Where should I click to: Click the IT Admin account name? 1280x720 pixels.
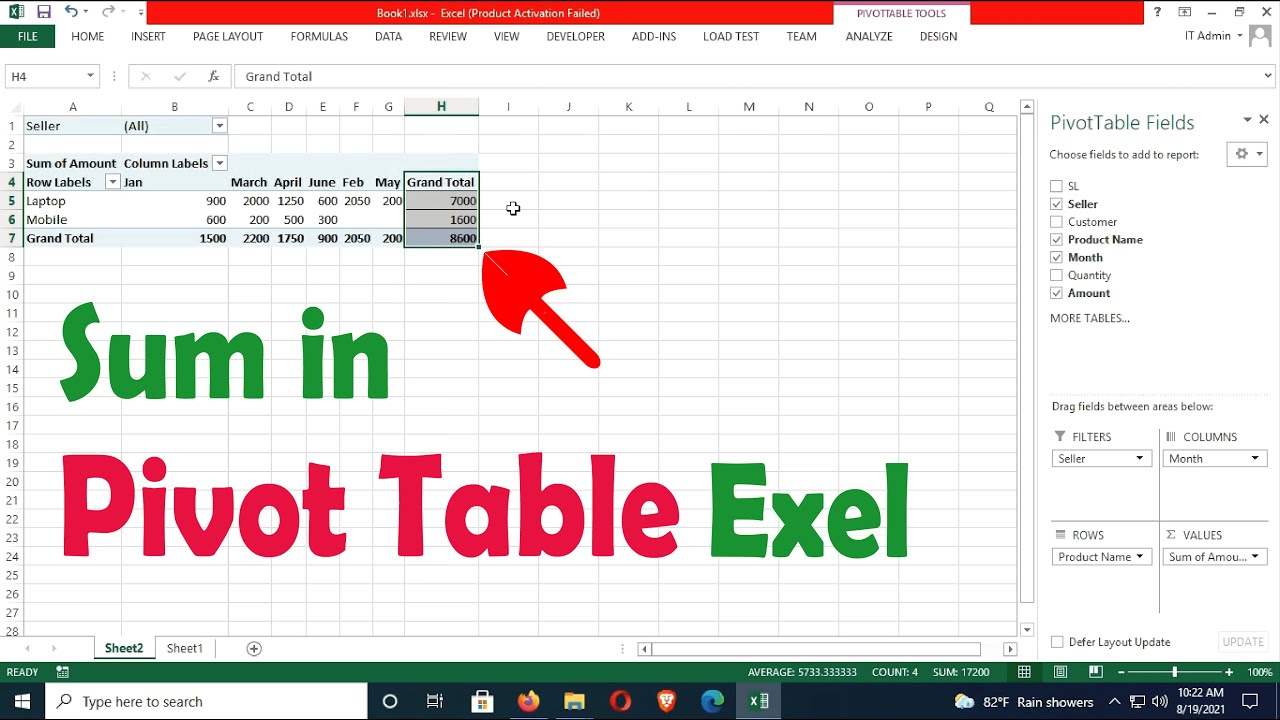[x=1207, y=36]
